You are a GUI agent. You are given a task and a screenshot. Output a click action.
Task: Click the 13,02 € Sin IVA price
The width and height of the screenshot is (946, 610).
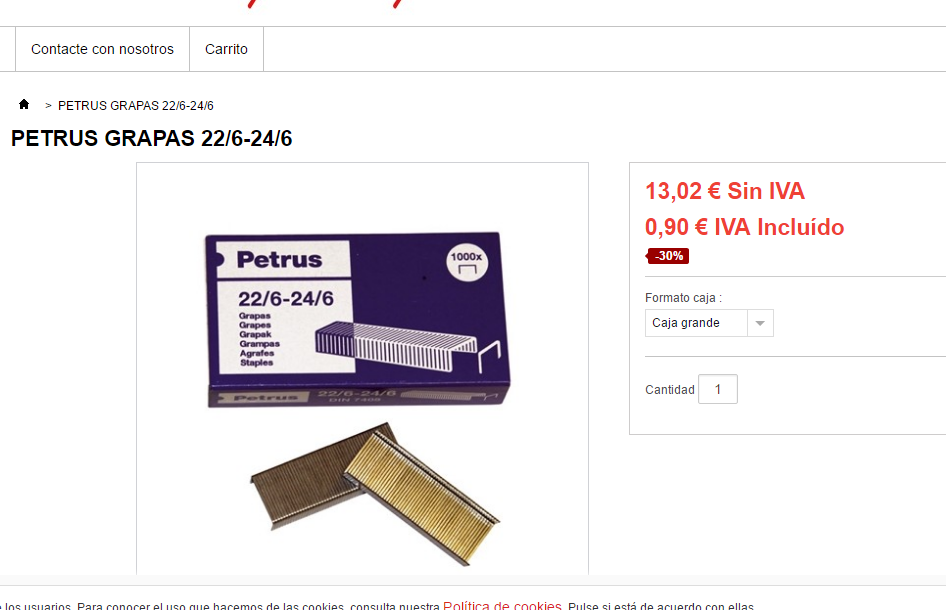coord(725,191)
